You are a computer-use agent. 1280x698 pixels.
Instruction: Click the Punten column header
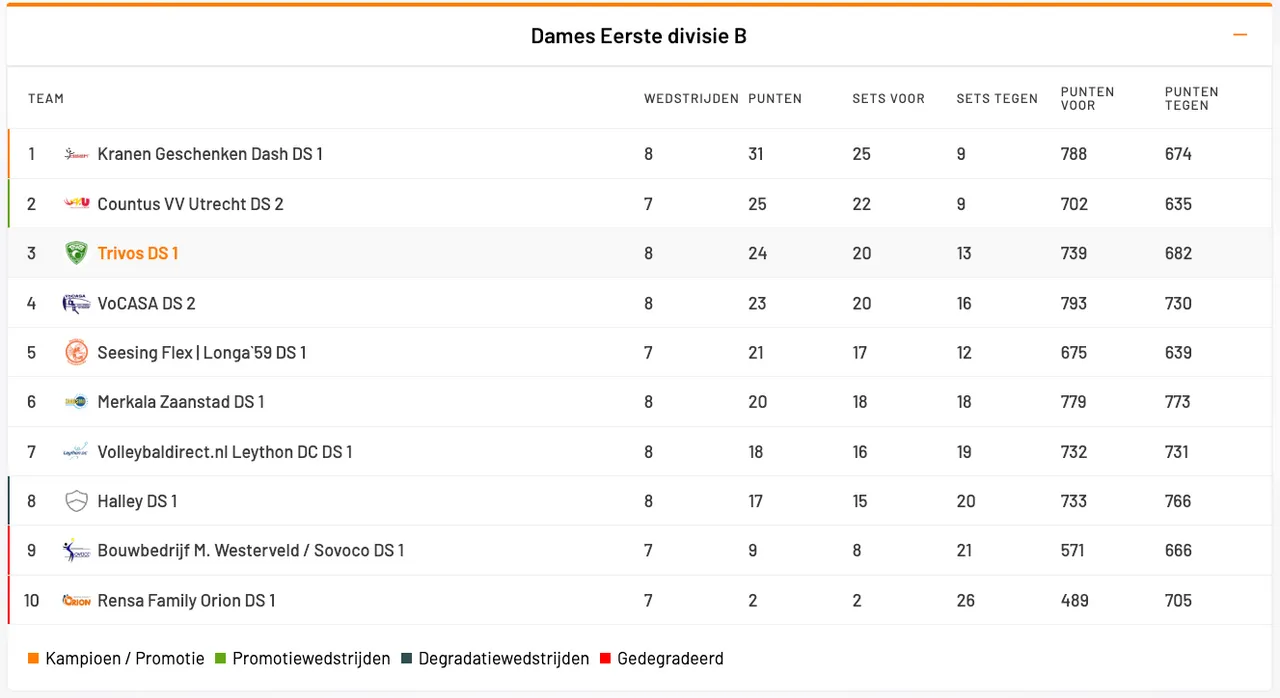click(x=775, y=98)
